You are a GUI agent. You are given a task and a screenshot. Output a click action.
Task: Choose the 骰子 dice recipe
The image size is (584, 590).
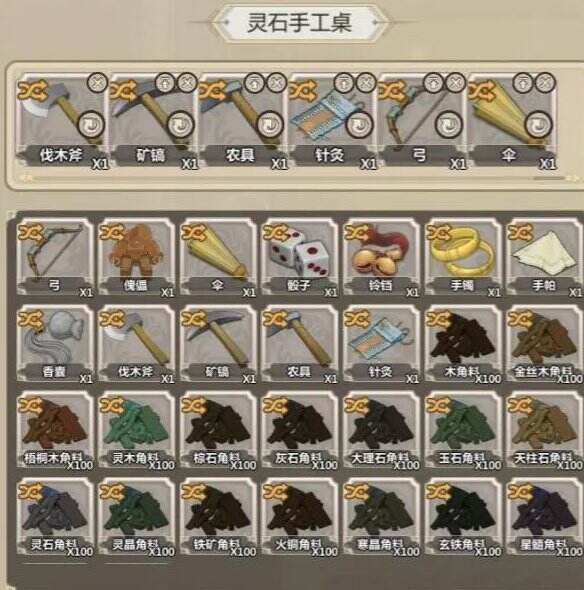click(300, 258)
